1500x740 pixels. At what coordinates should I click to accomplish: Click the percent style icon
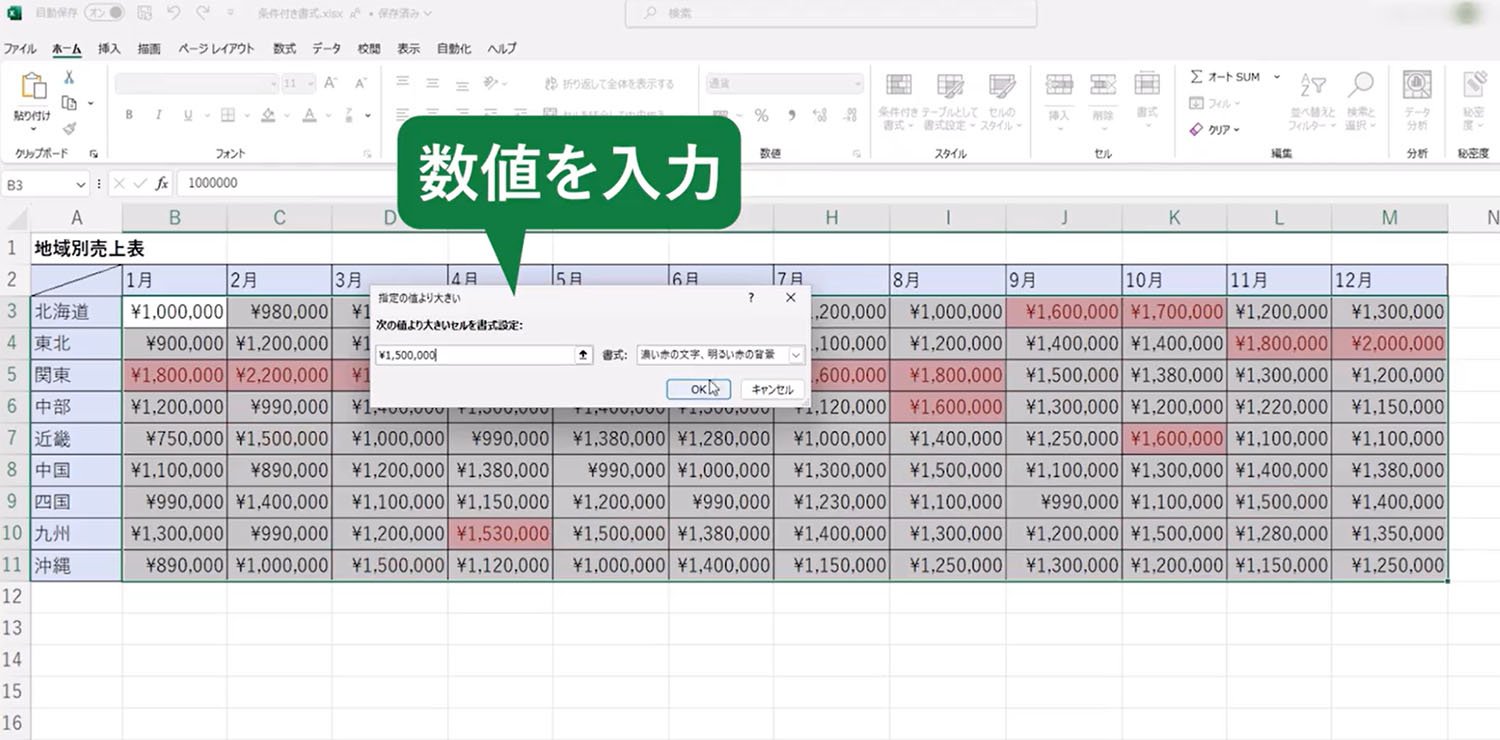coord(761,116)
